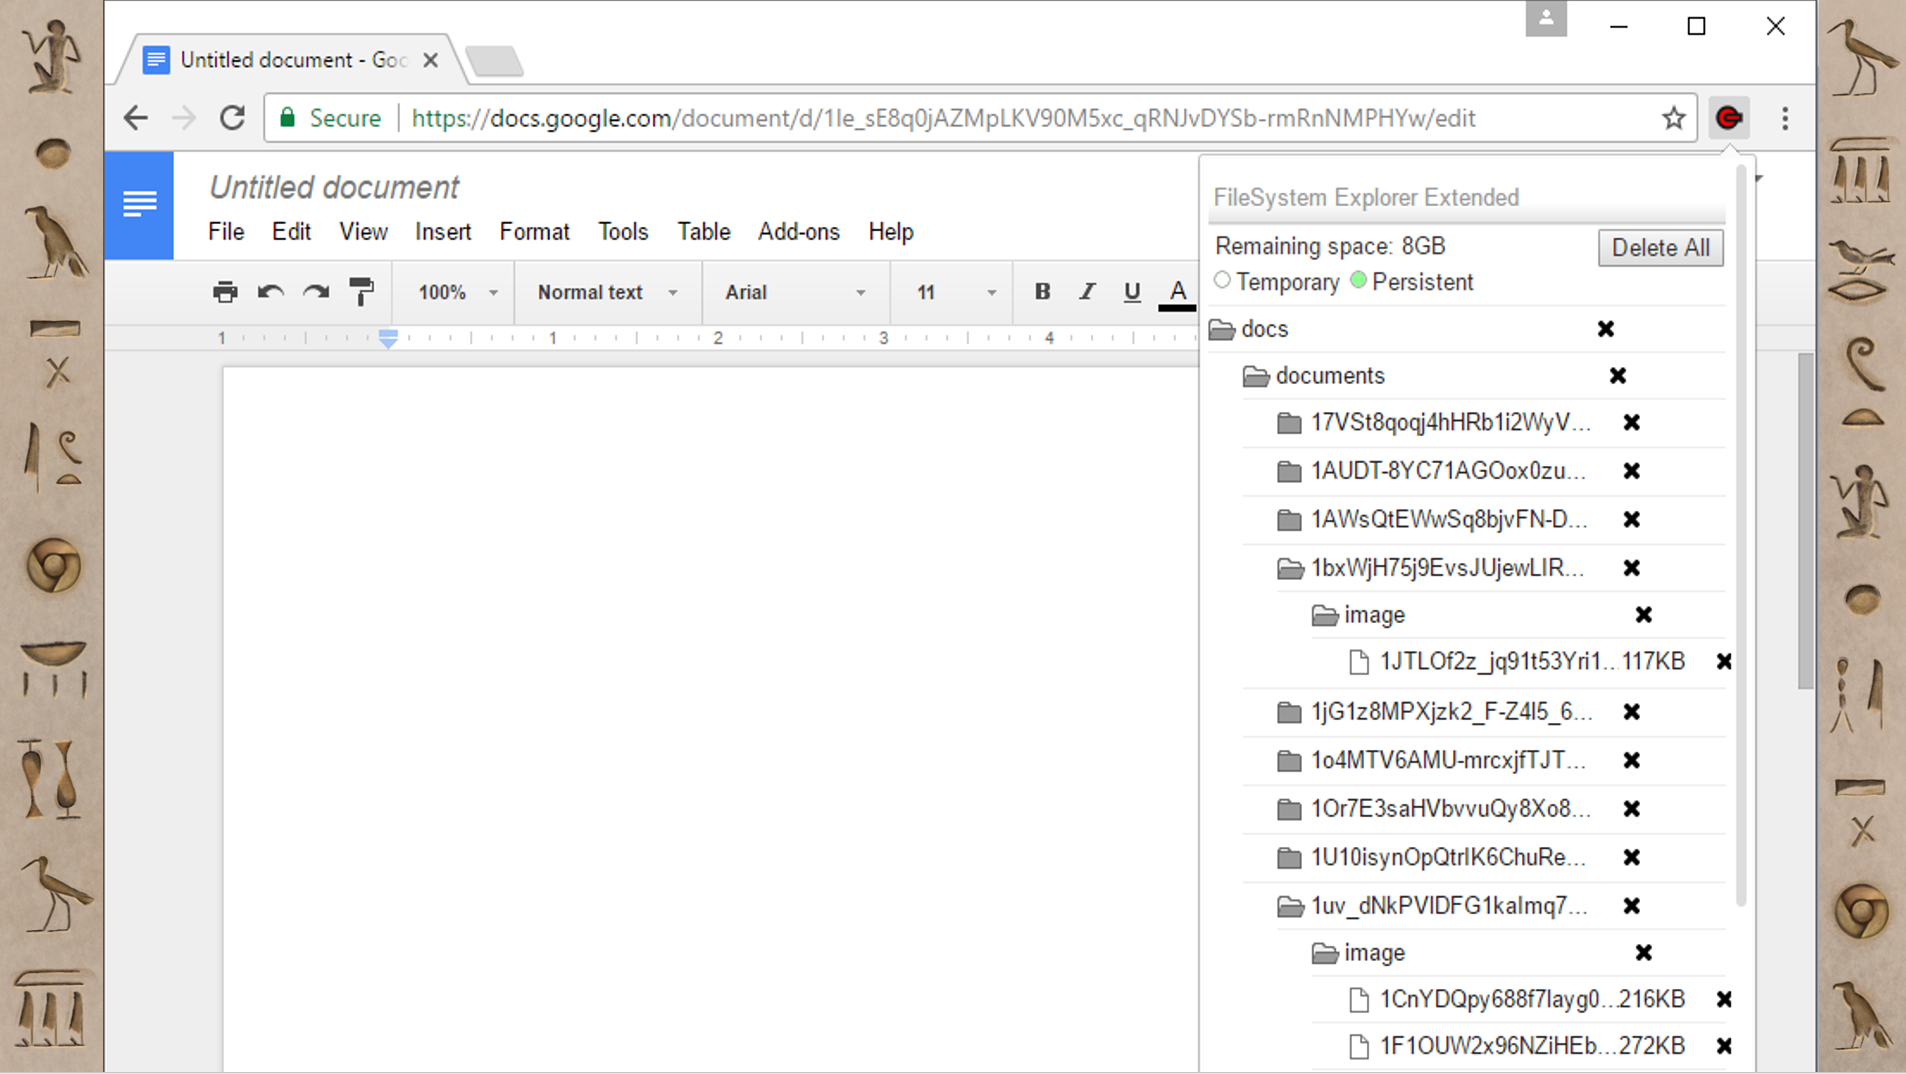Delete the documents folder with its X
Image resolution: width=1906 pixels, height=1074 pixels.
[x=1618, y=376]
